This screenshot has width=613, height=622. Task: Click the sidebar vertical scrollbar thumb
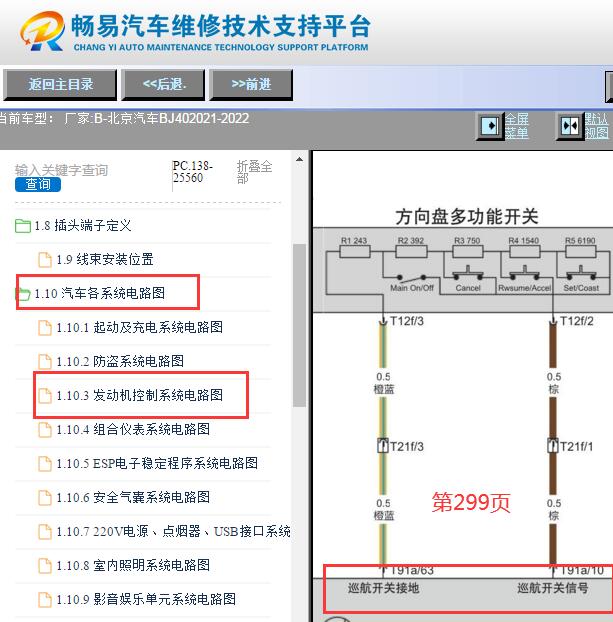300,325
